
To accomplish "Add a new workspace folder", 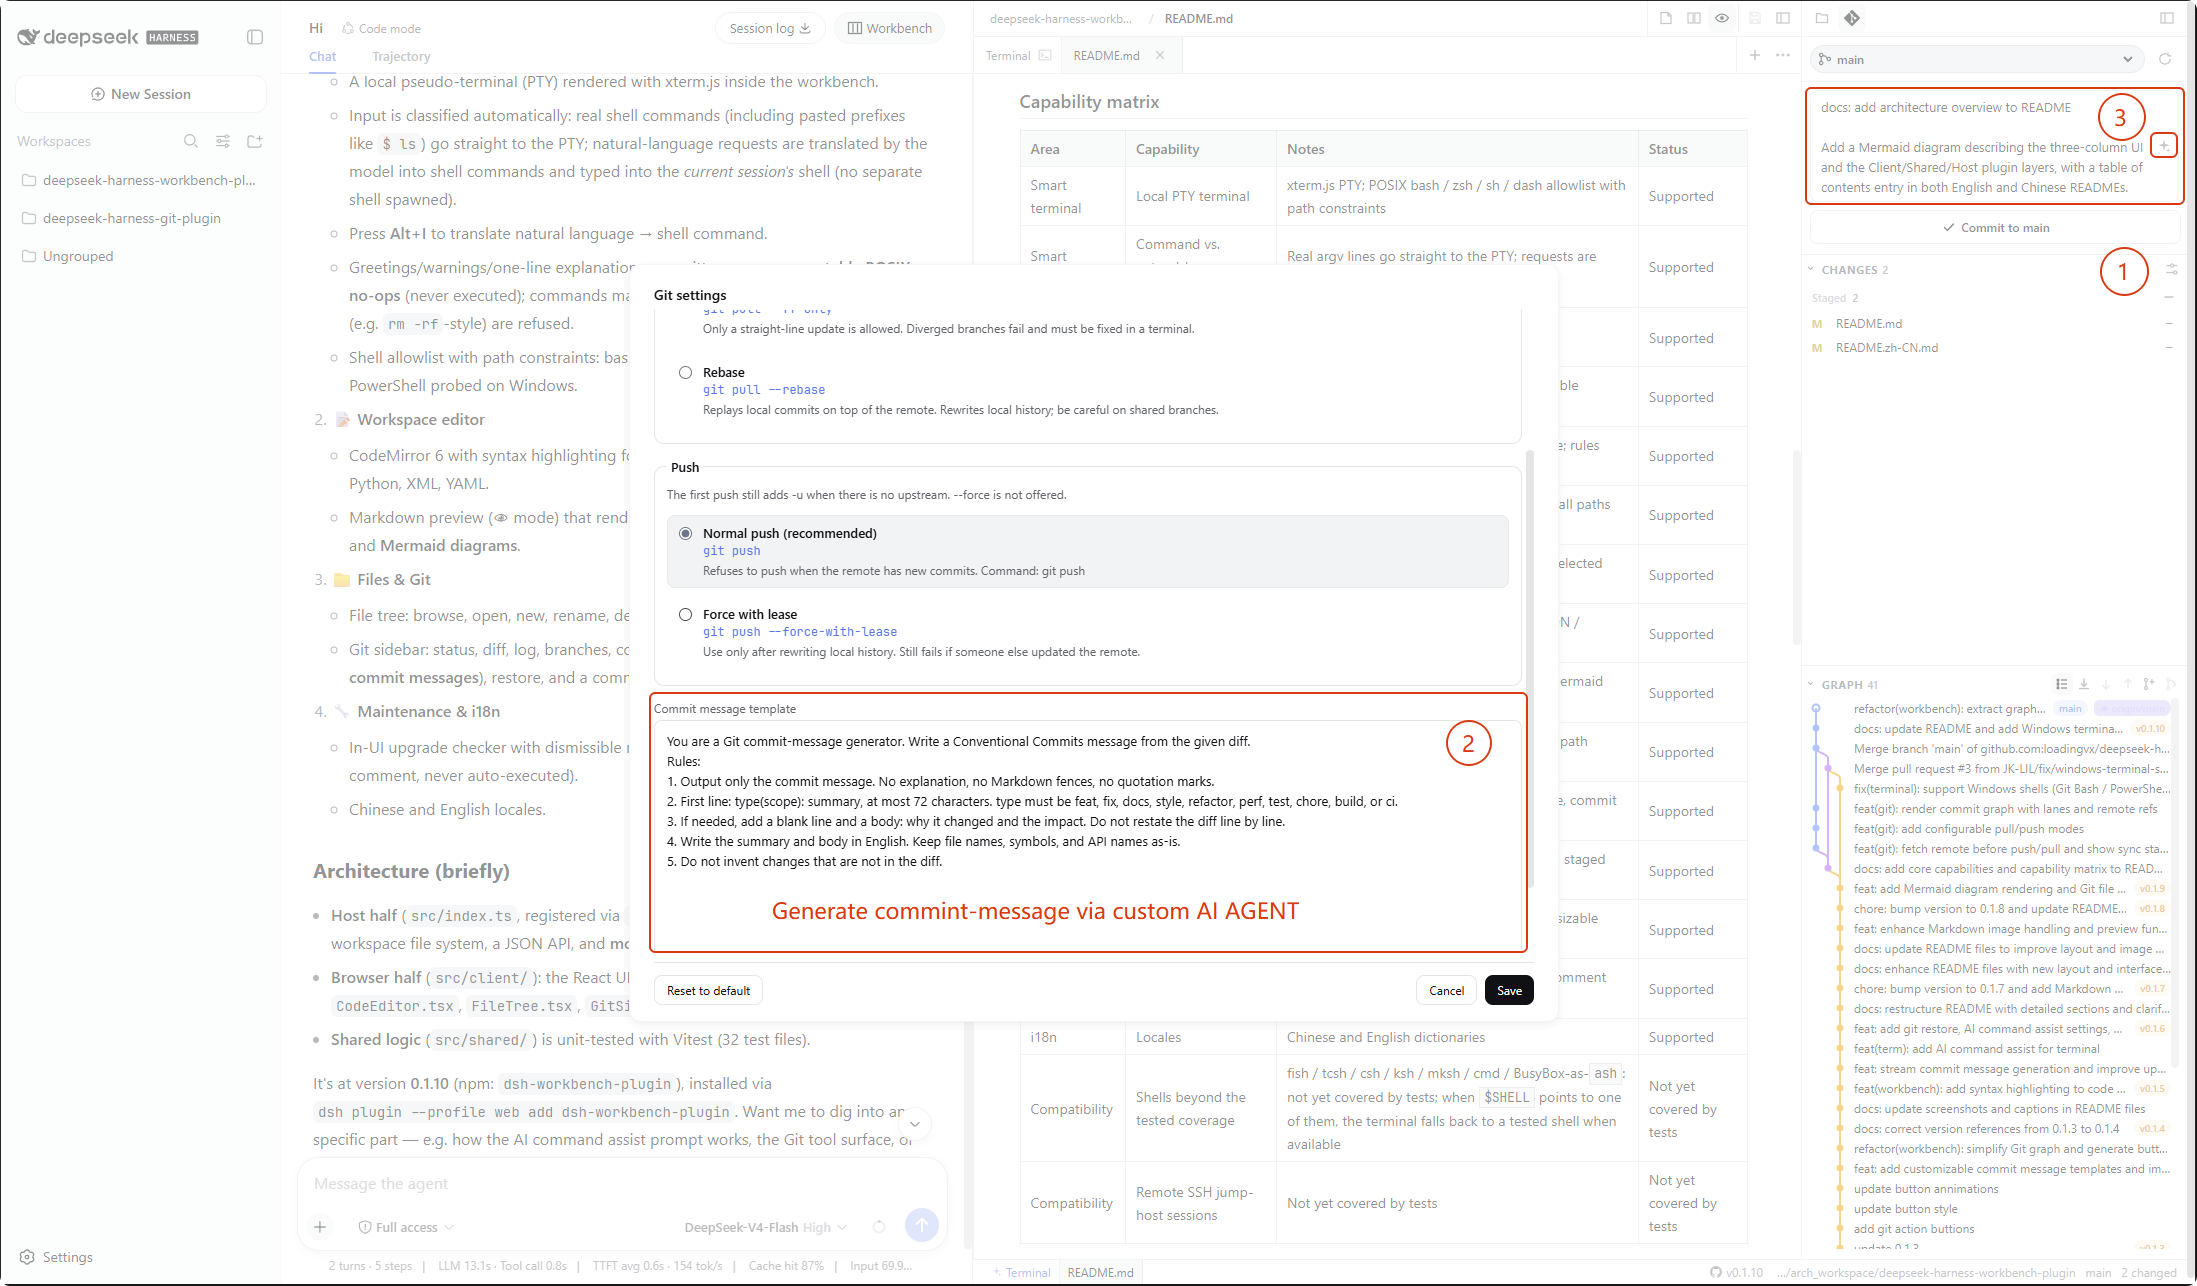I will 255,141.
